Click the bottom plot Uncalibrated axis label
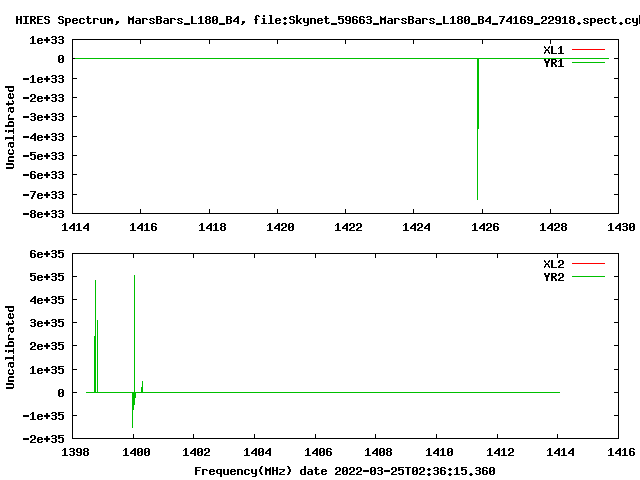Viewport: 640px width, 480px height. point(10,347)
